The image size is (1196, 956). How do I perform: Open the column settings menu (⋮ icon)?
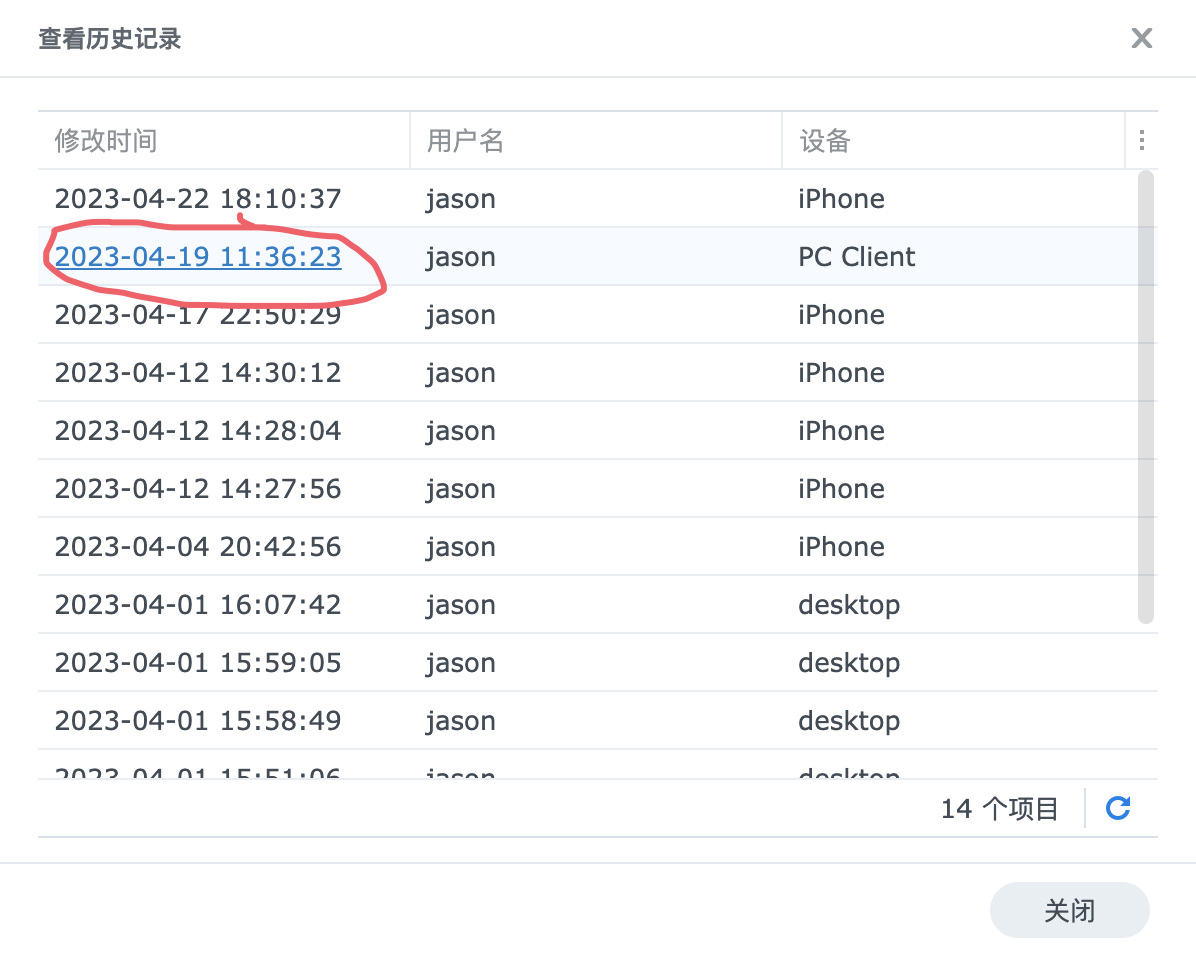1142,140
